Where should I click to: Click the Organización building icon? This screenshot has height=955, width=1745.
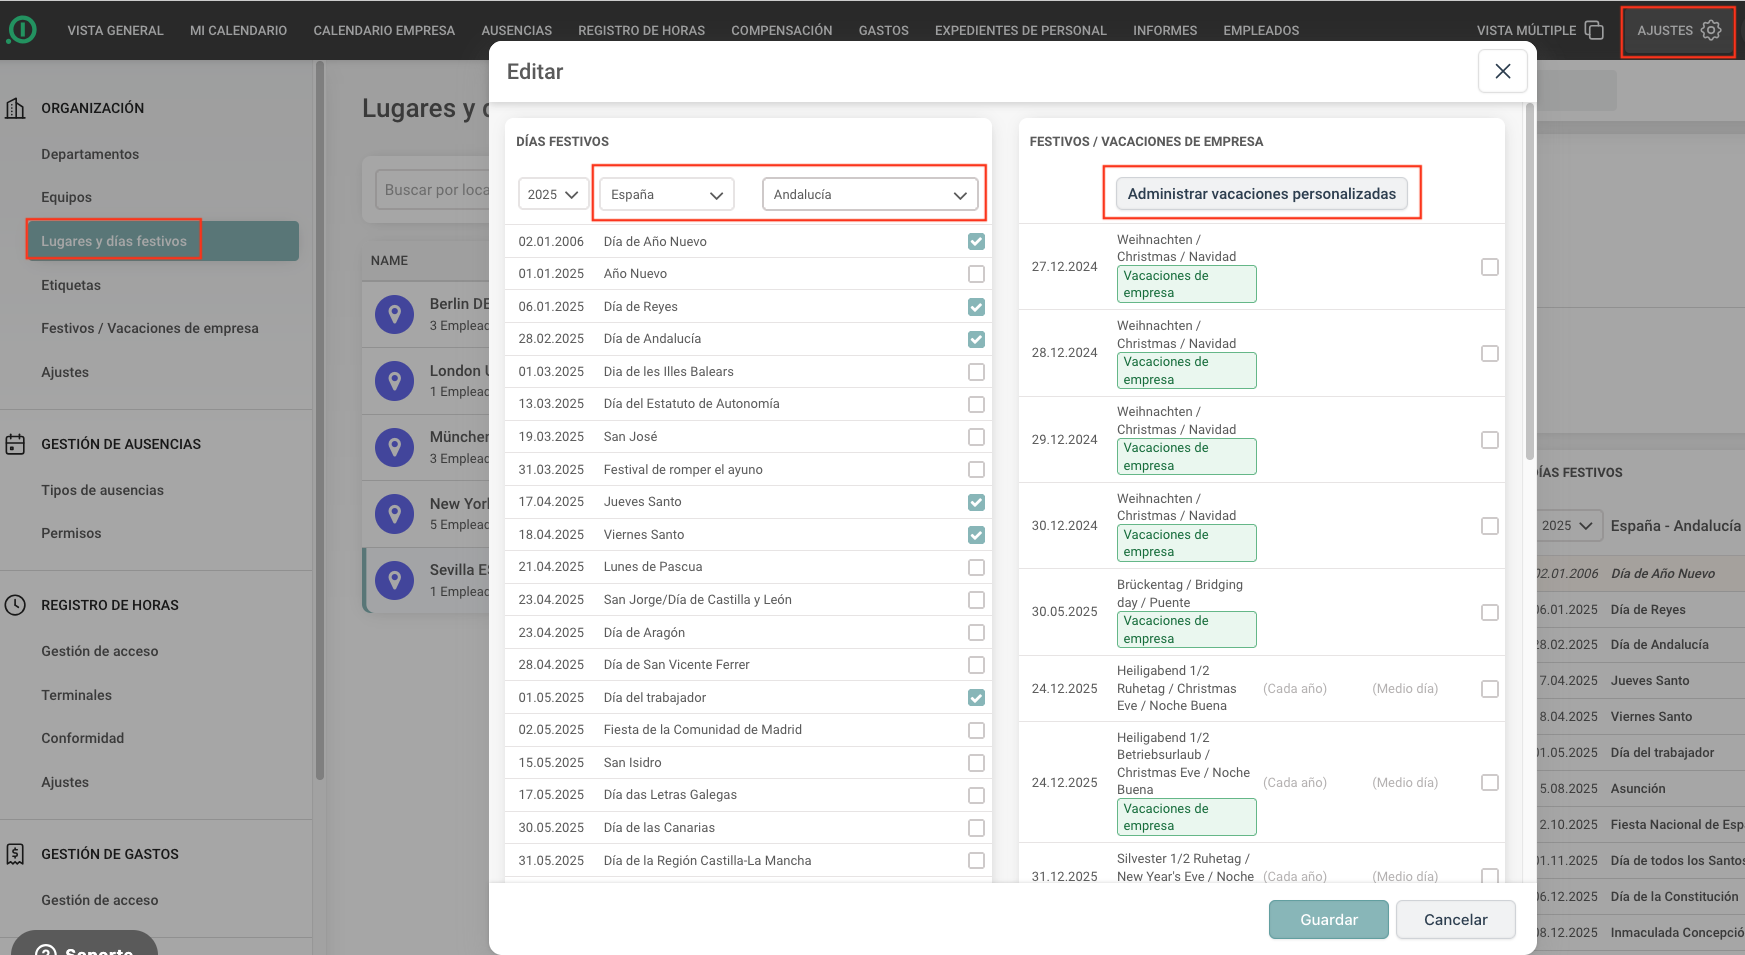(x=16, y=108)
